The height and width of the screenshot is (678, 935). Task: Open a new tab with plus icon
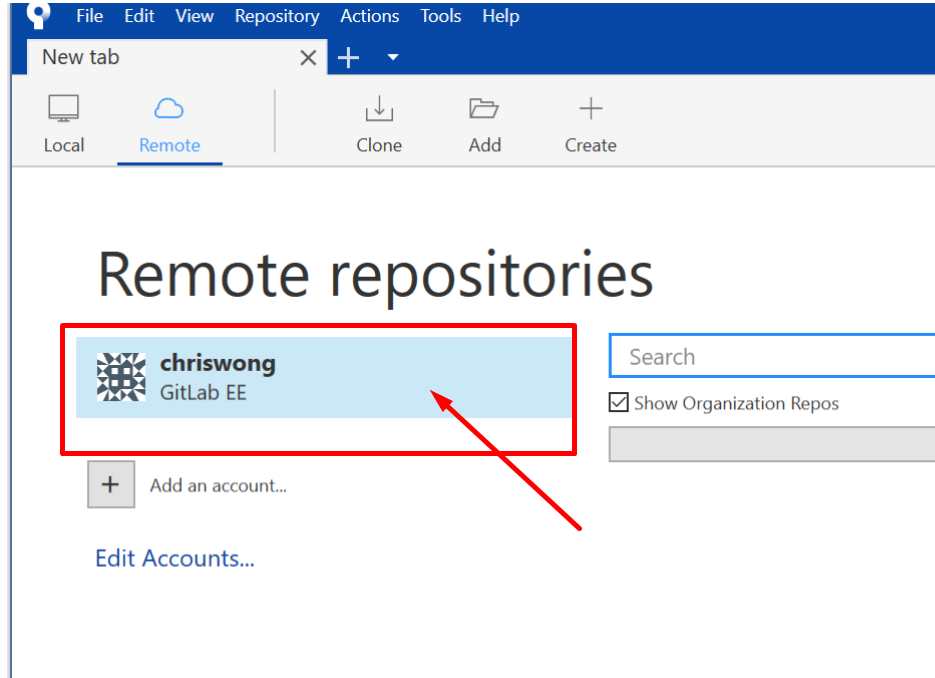coord(348,58)
